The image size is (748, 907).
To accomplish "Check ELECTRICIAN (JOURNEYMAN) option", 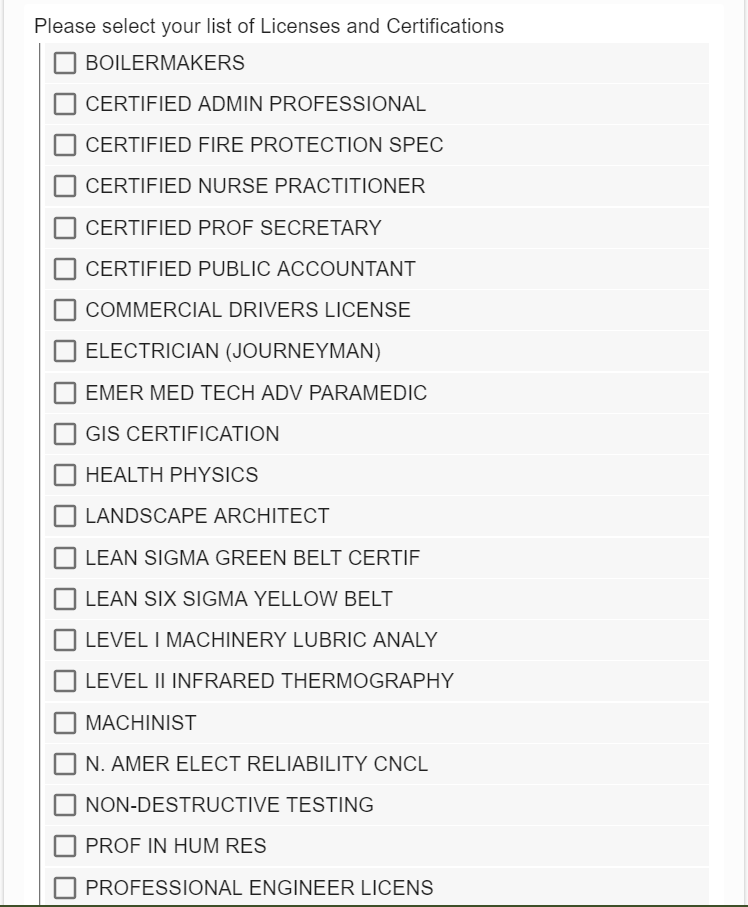I will coord(65,352).
